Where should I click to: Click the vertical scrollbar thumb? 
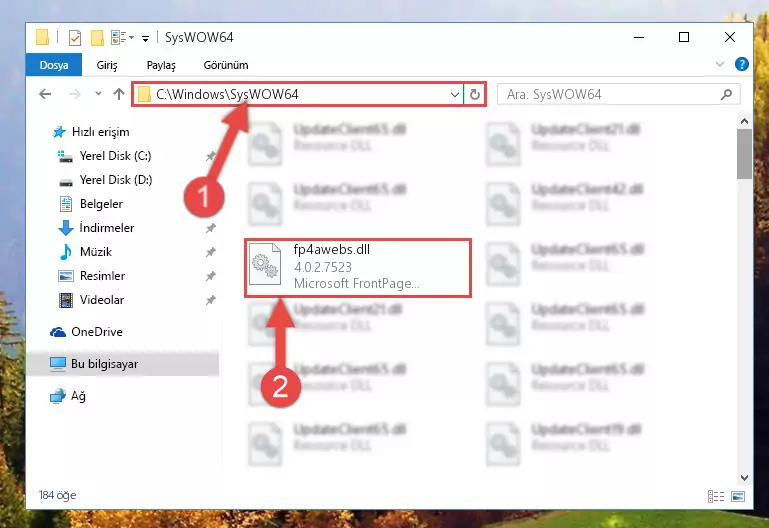(744, 155)
